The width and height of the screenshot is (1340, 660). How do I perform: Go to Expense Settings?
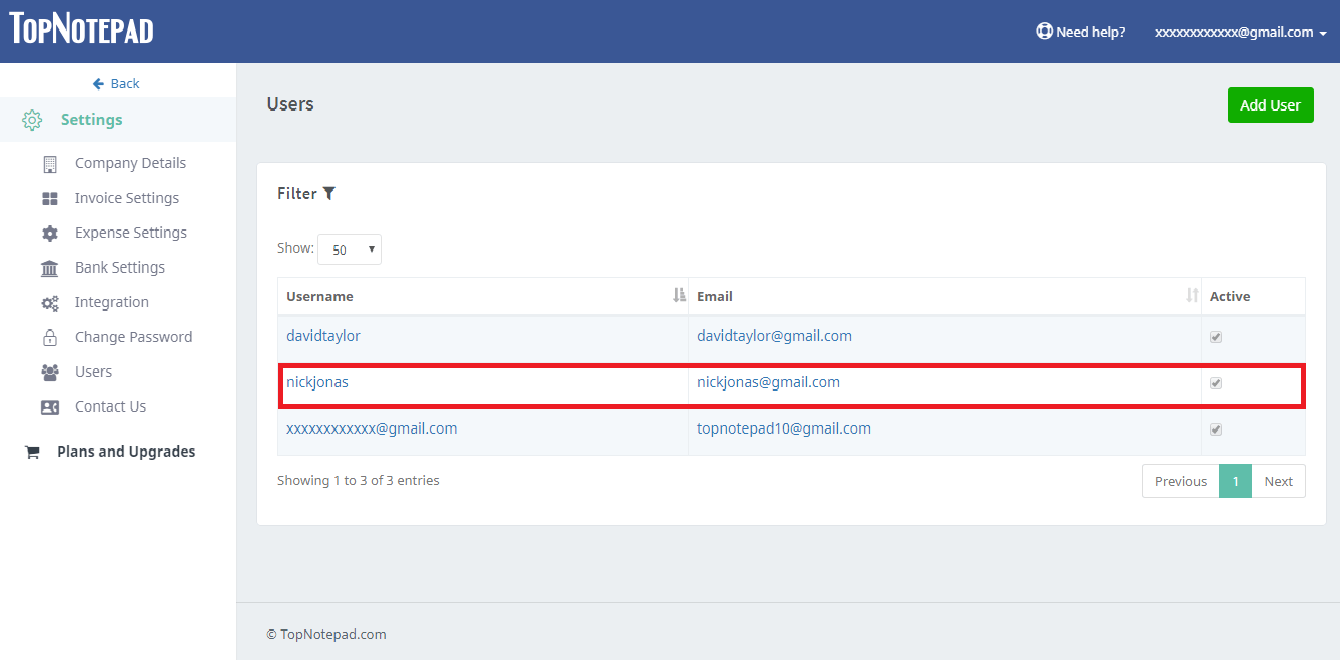click(131, 232)
